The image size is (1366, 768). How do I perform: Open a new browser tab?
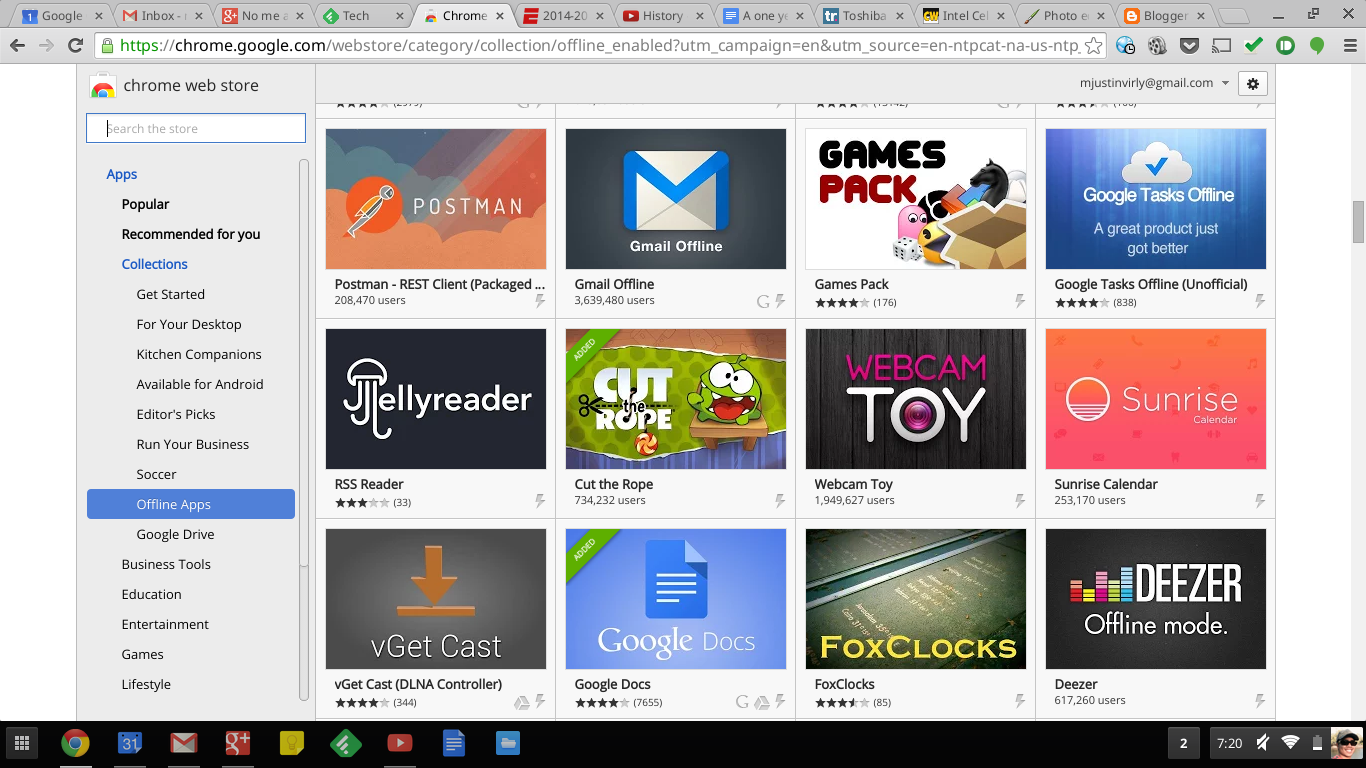click(x=1236, y=16)
